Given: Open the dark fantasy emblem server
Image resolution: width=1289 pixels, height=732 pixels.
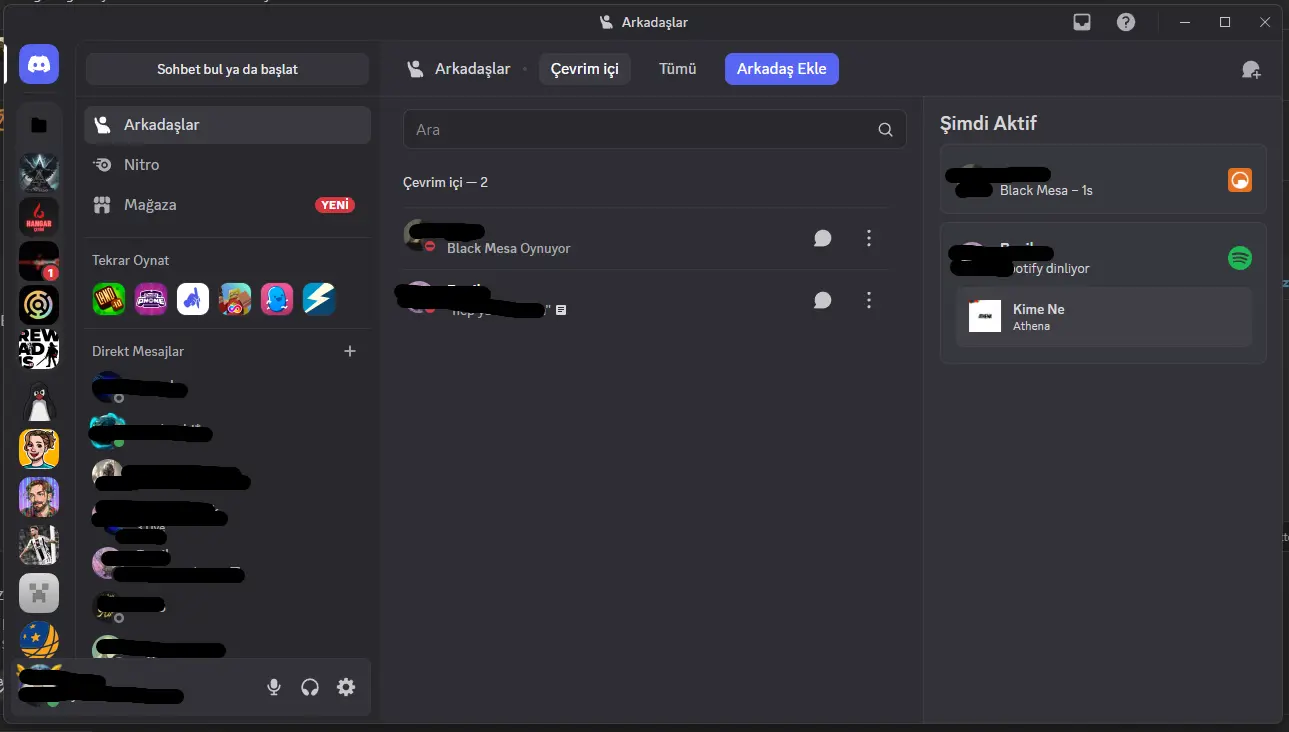Looking at the screenshot, I should tap(39, 172).
